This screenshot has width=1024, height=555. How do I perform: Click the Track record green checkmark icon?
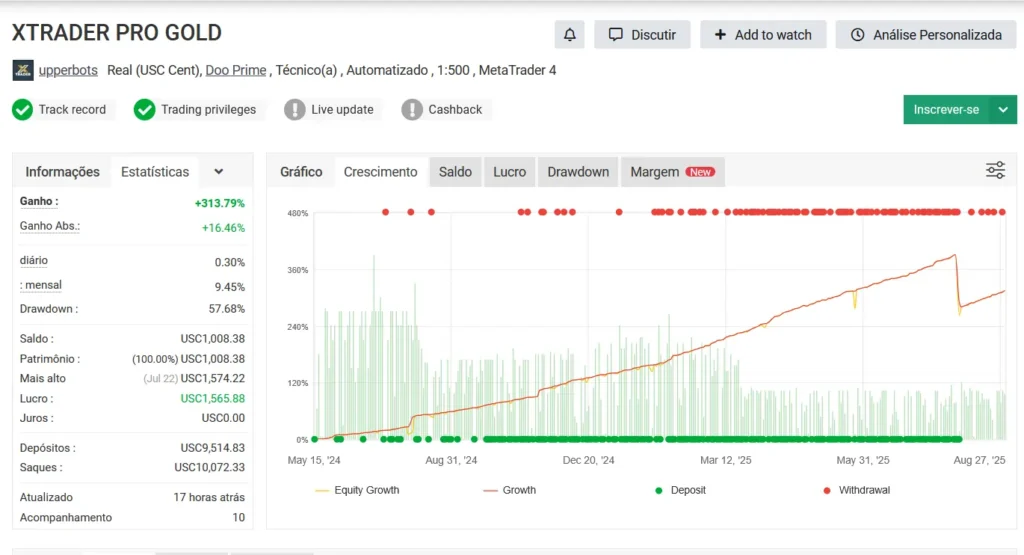22,110
